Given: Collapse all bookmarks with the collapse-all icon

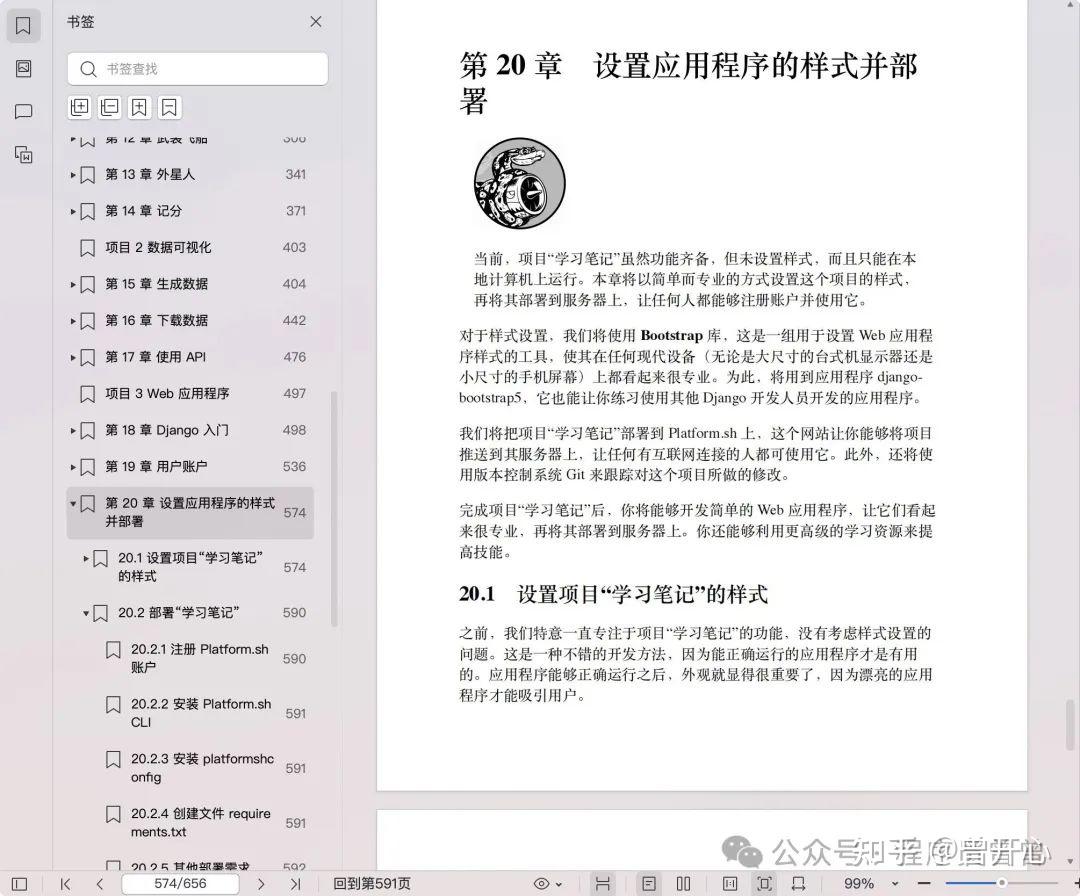Looking at the screenshot, I should point(109,107).
